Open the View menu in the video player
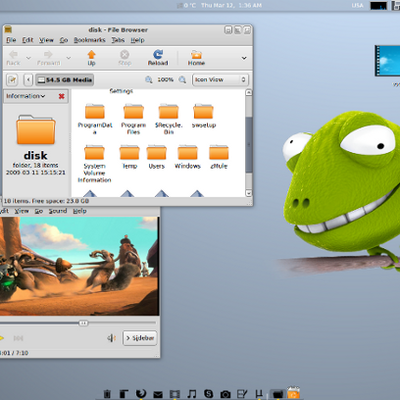The width and height of the screenshot is (400, 400). pos(22,211)
